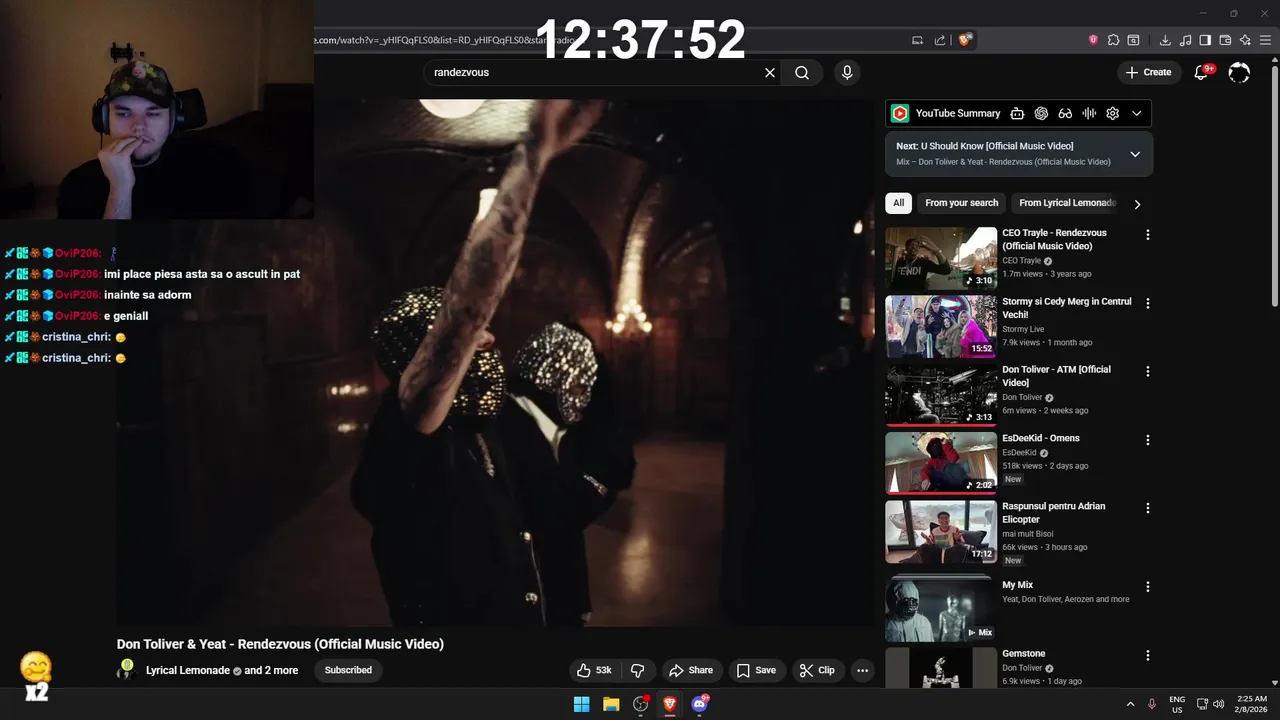
Task: Toggle the browser sidebar panel
Action: pyautogui.click(x=1205, y=40)
